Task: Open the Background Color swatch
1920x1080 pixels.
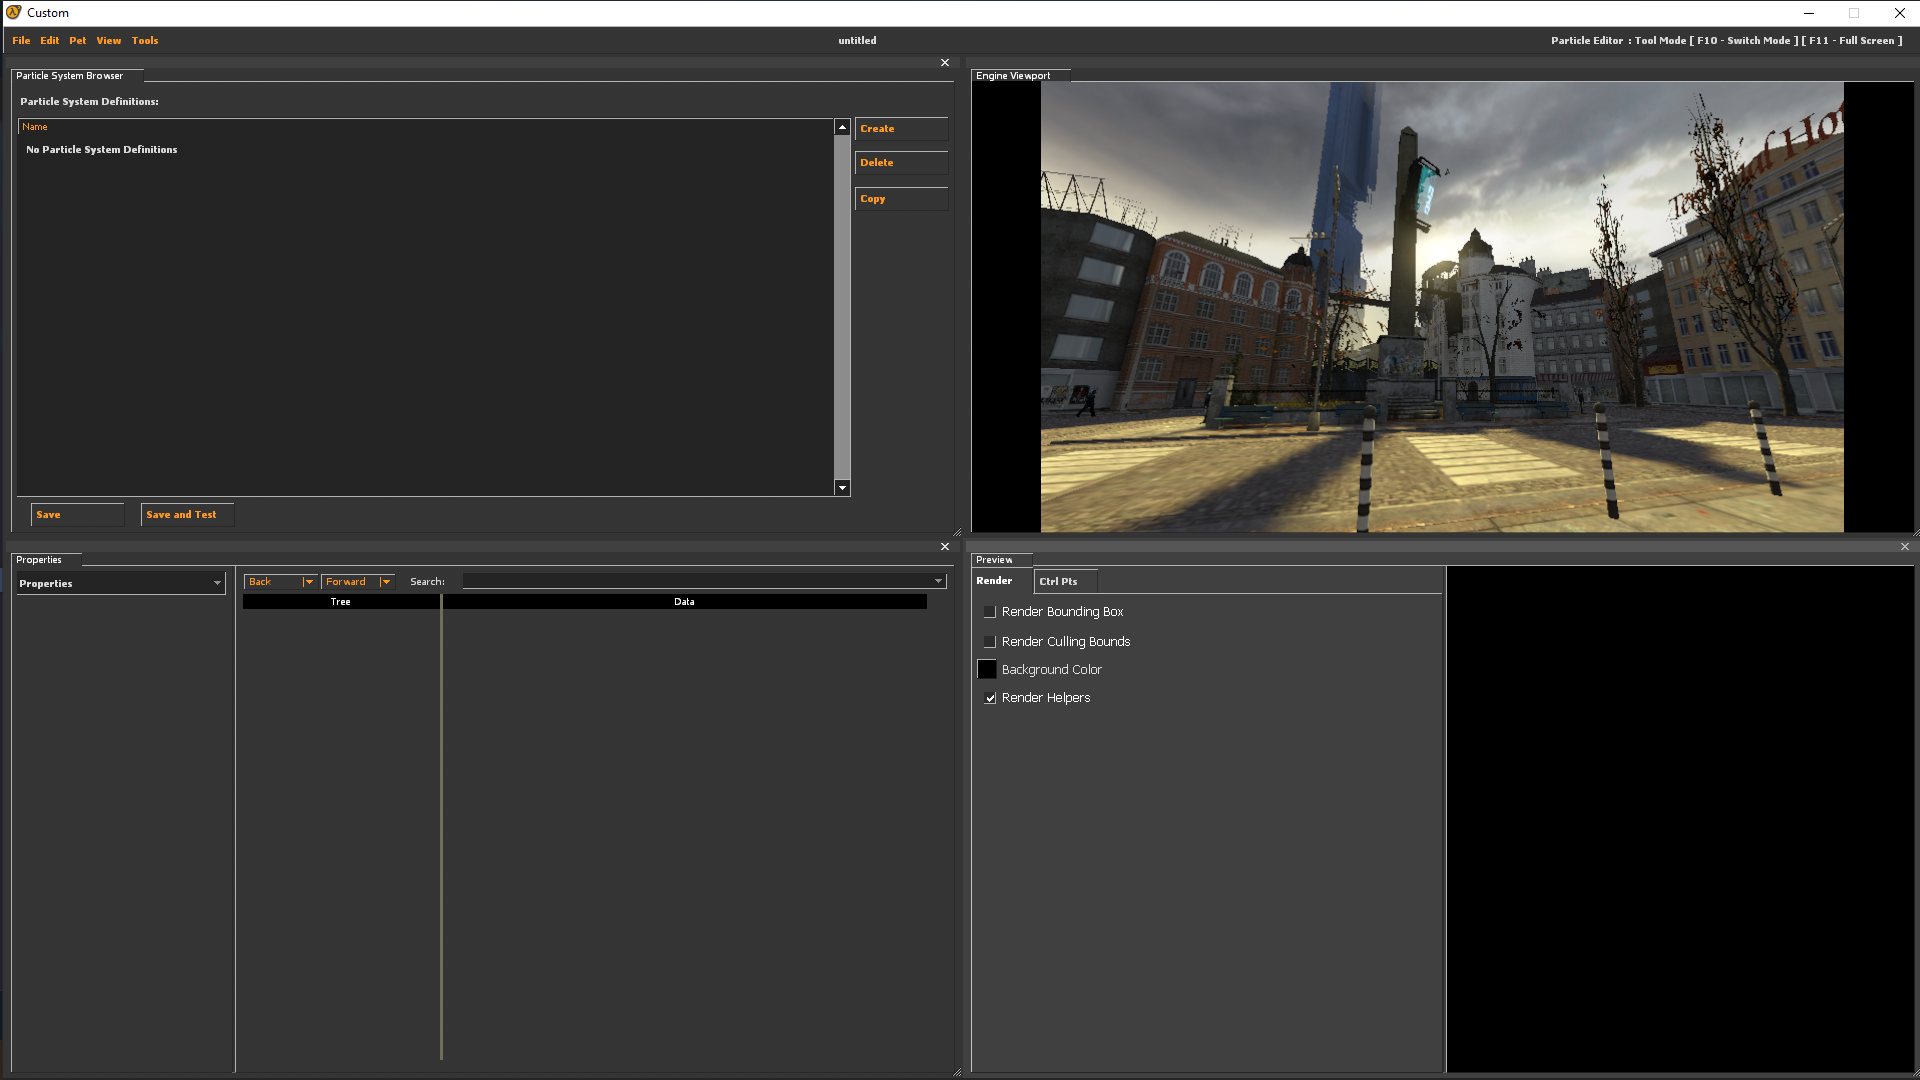Action: point(987,670)
